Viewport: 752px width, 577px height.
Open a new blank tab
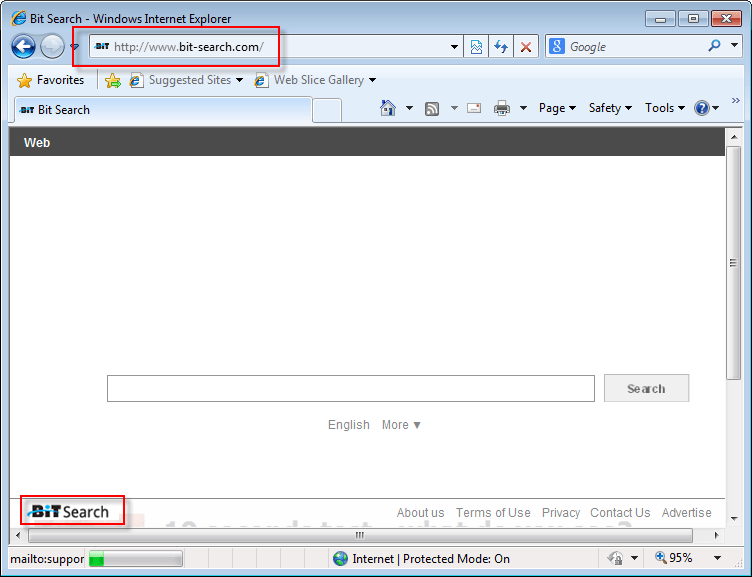pyautogui.click(x=327, y=111)
